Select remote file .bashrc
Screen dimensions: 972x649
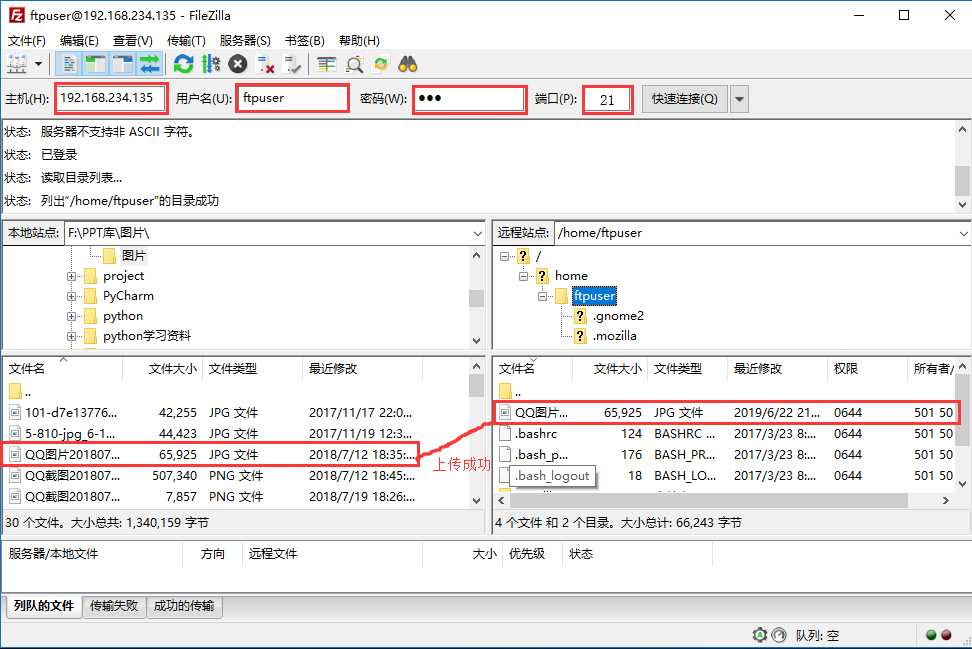pos(725,434)
